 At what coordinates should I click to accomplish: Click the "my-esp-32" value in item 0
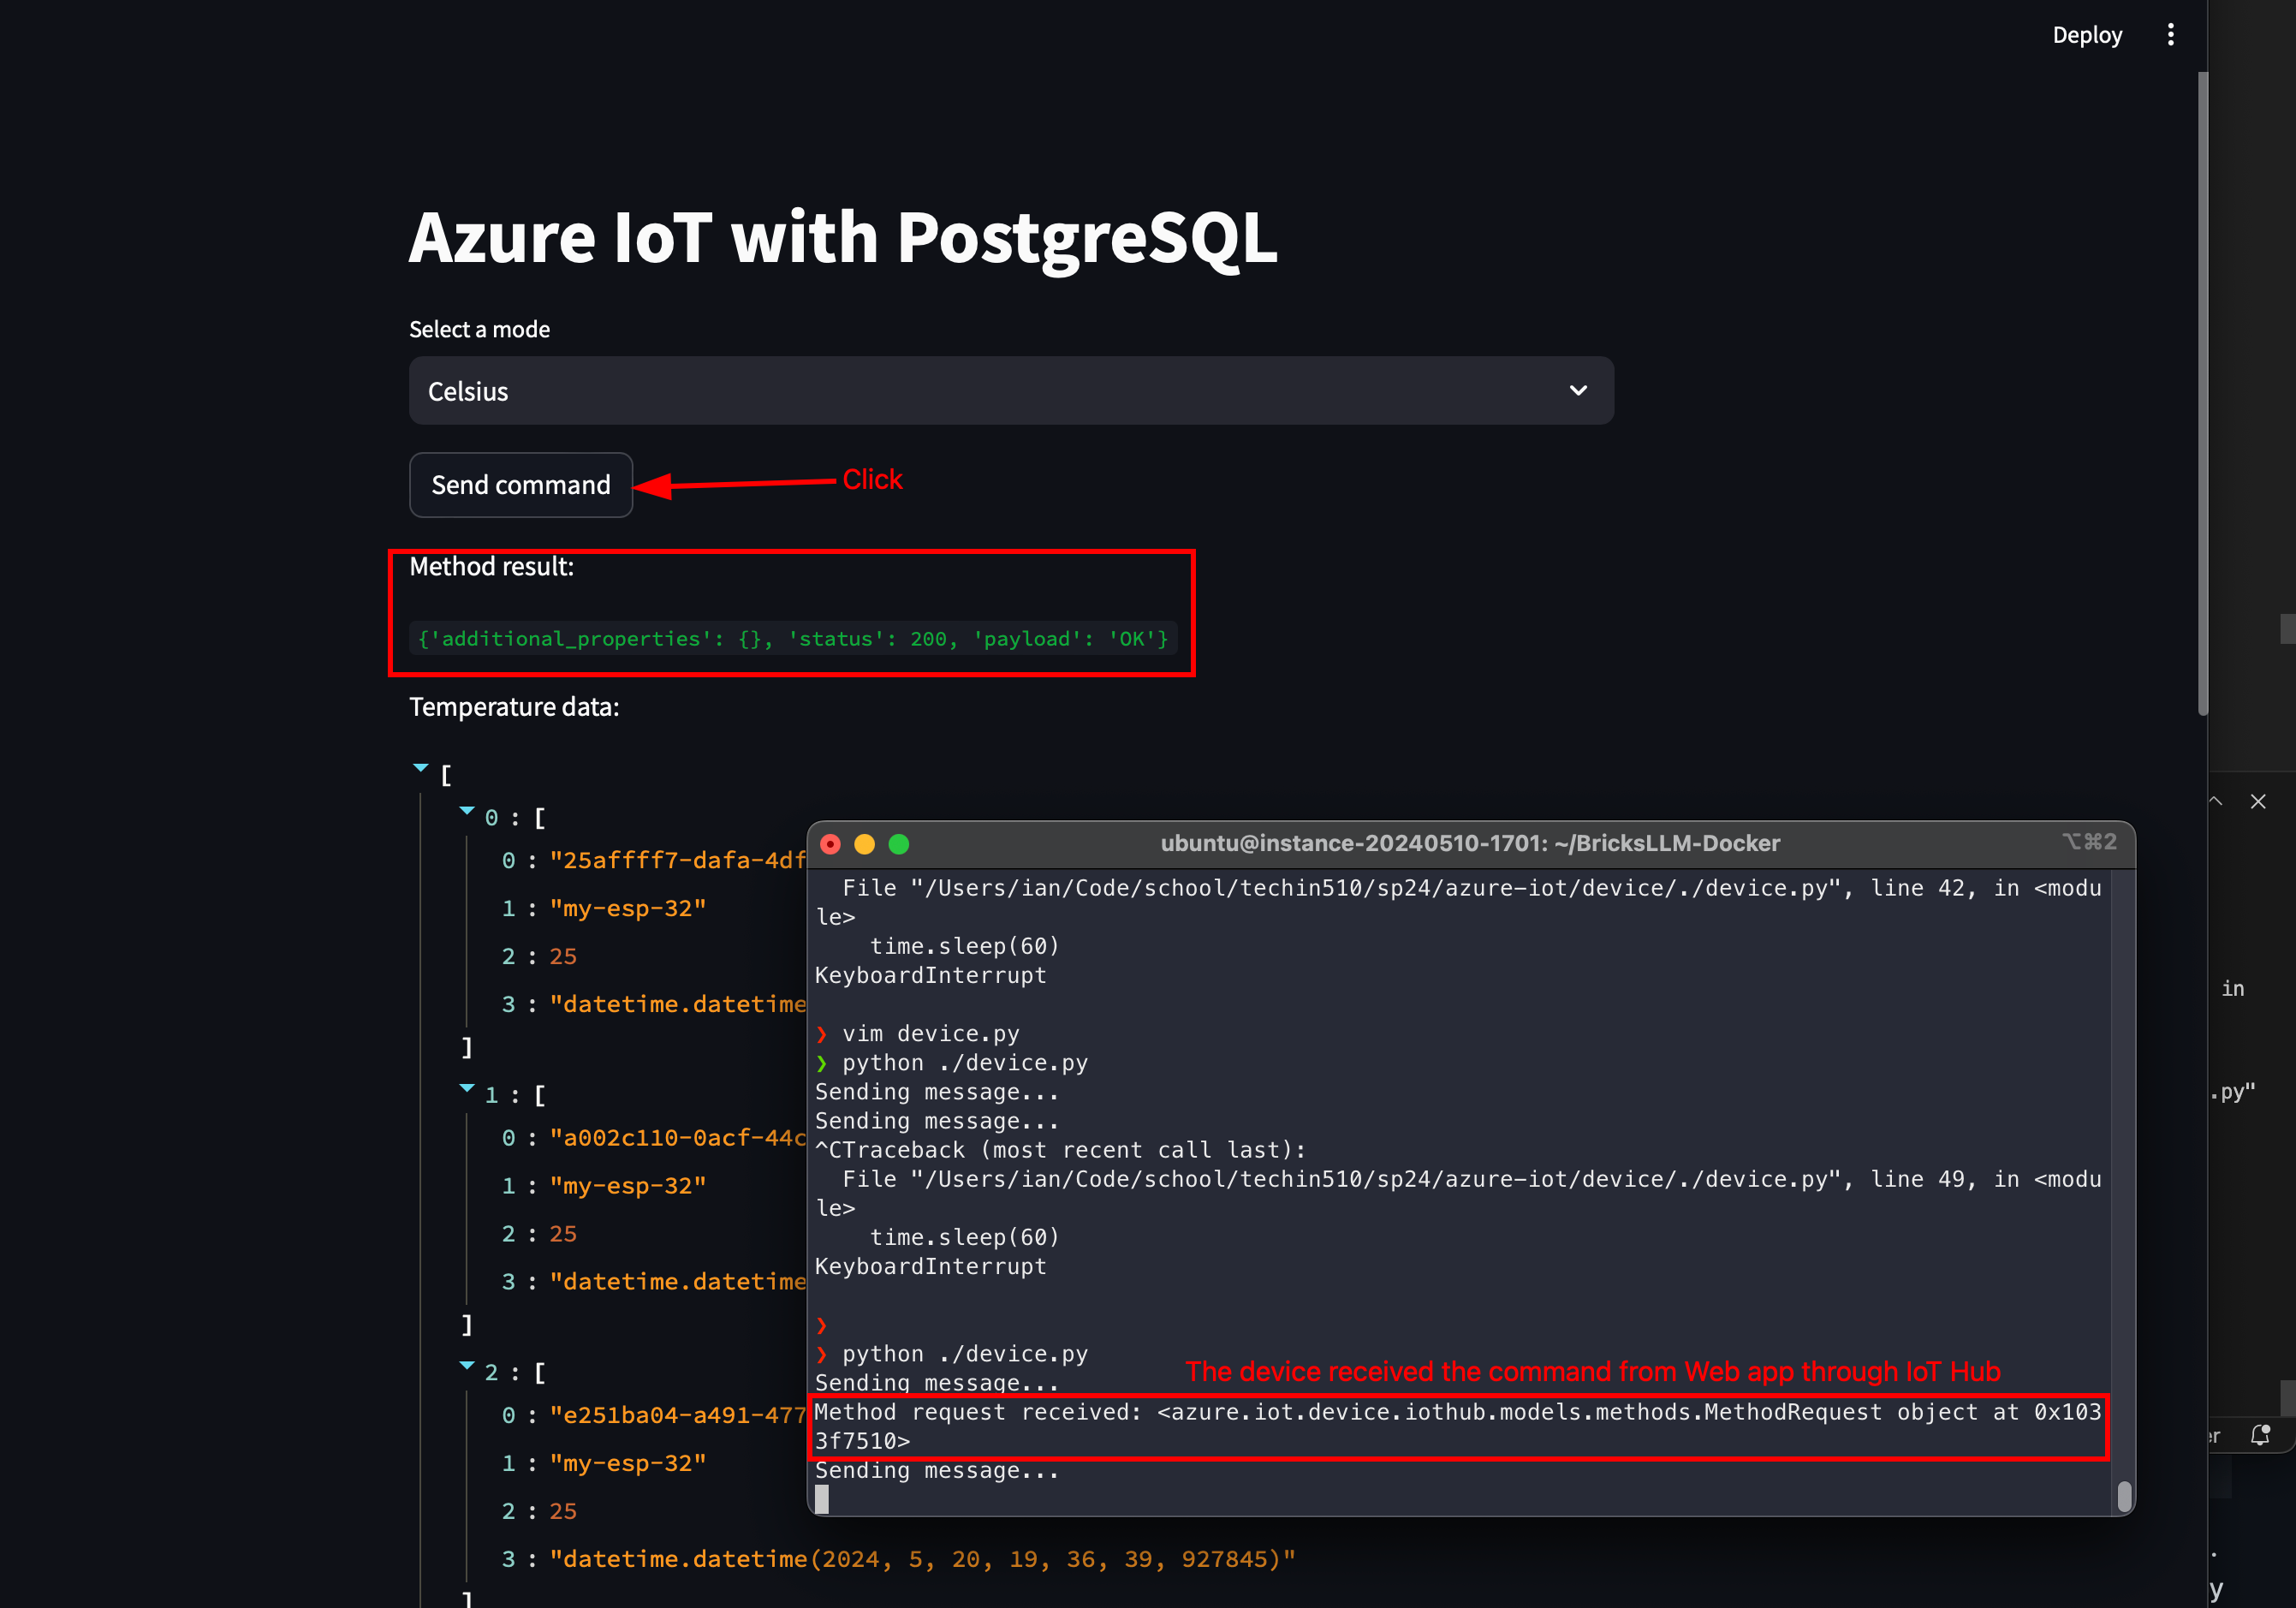click(x=627, y=908)
